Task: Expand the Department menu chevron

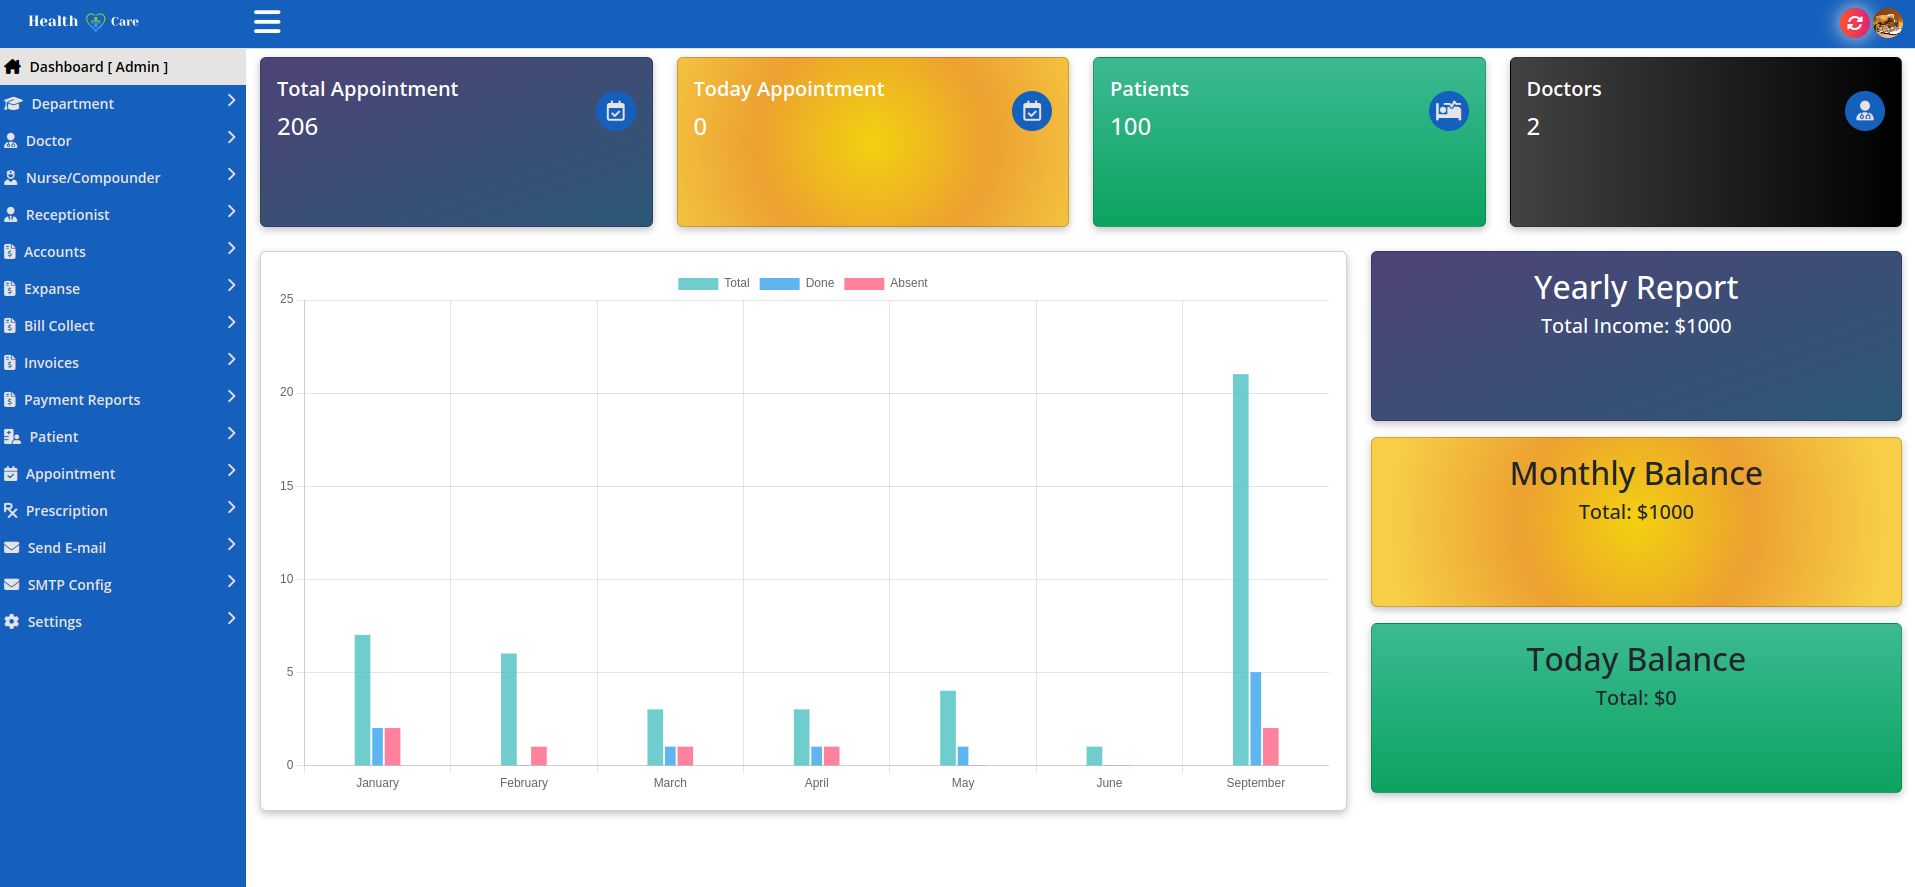Action: pos(231,100)
